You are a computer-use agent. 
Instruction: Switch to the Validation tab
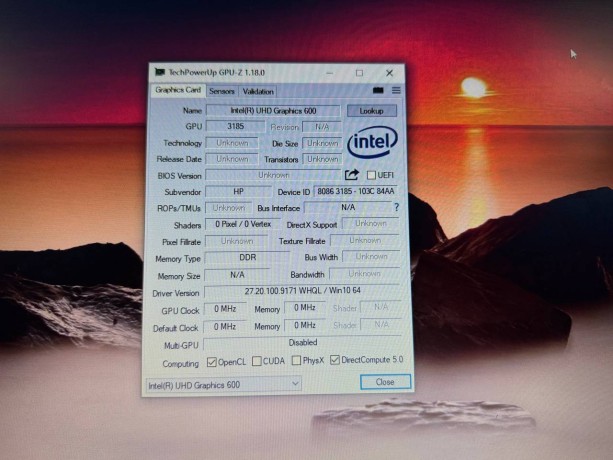coord(258,91)
